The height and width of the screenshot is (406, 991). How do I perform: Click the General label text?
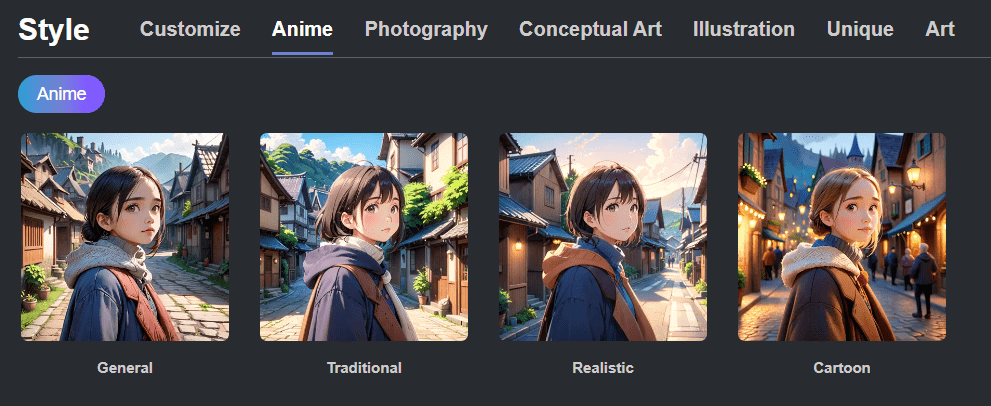point(125,367)
